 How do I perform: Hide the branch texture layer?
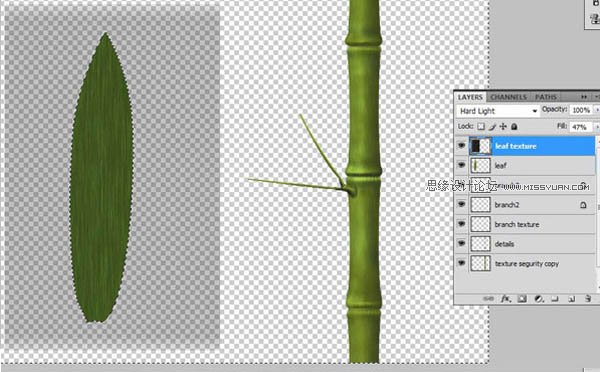pyautogui.click(x=461, y=224)
